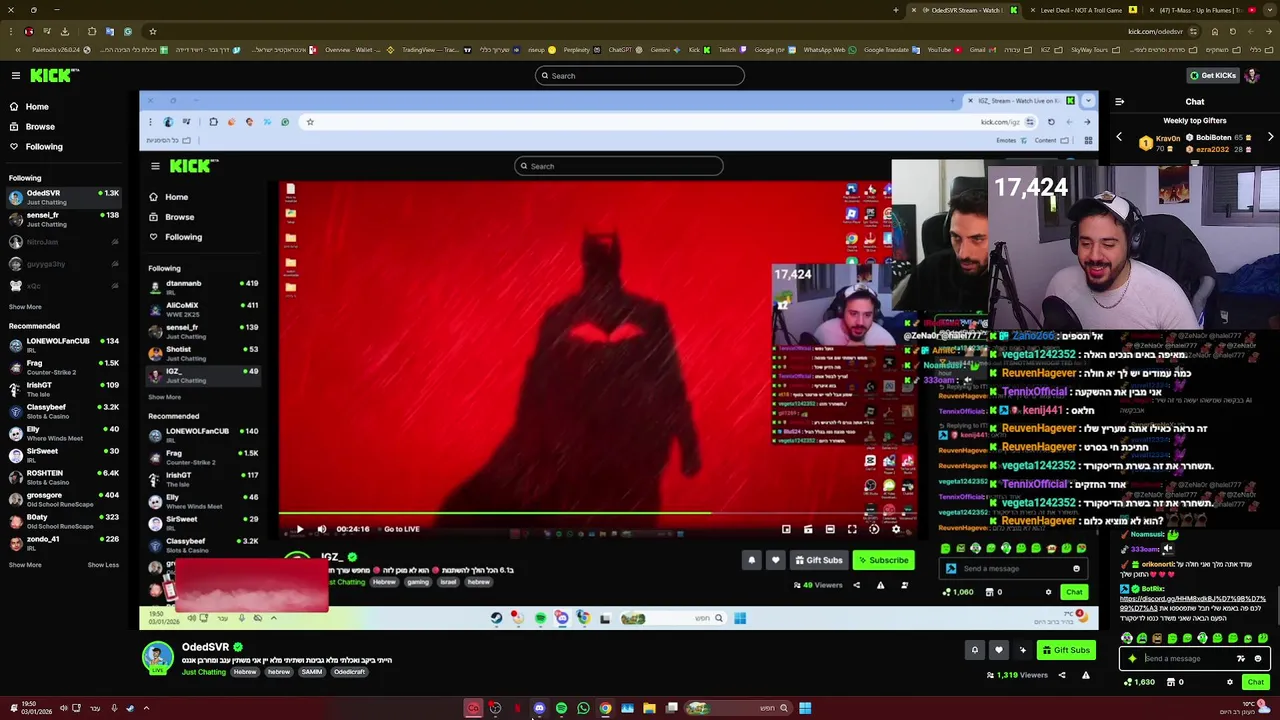Click Odedicraft tag under stream title
Screen dimensions: 1280x720
coord(349,672)
